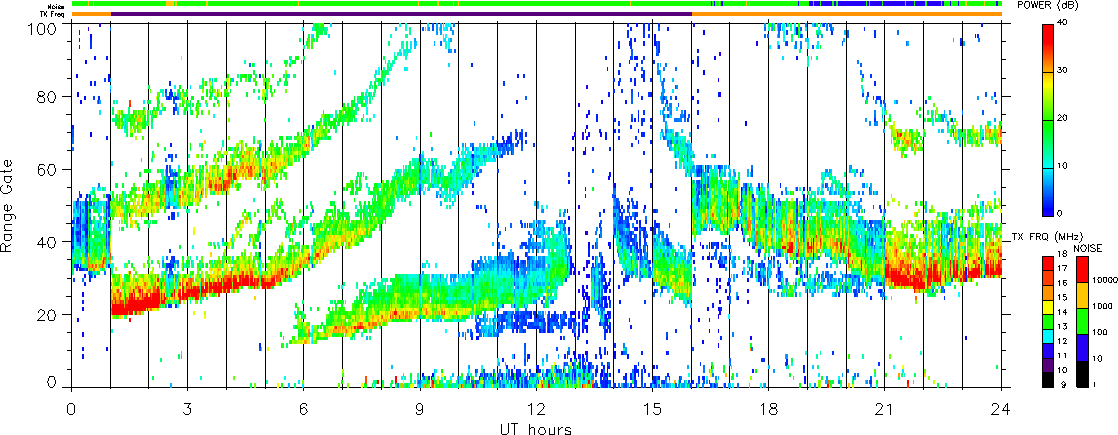Click the x-axis tick label "12"
The width and height of the screenshot is (1118, 435).
(535, 411)
